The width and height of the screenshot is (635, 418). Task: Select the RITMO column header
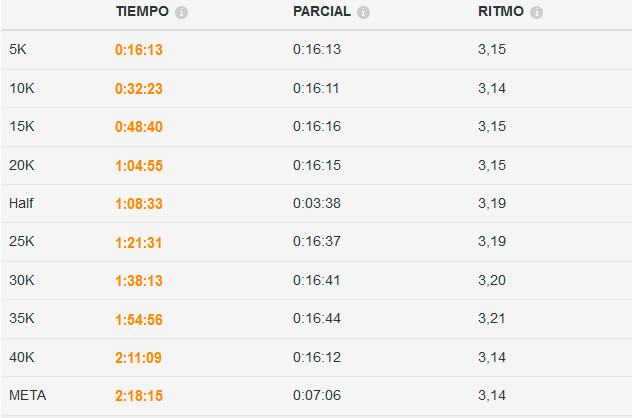click(x=501, y=11)
